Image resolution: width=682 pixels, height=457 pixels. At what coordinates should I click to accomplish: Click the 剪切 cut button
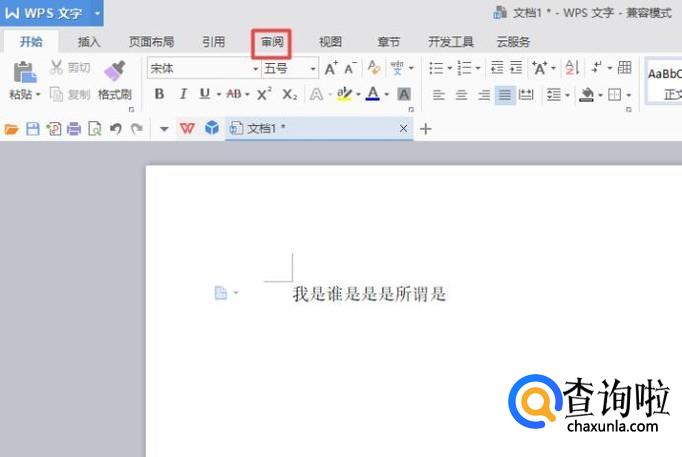[69, 68]
